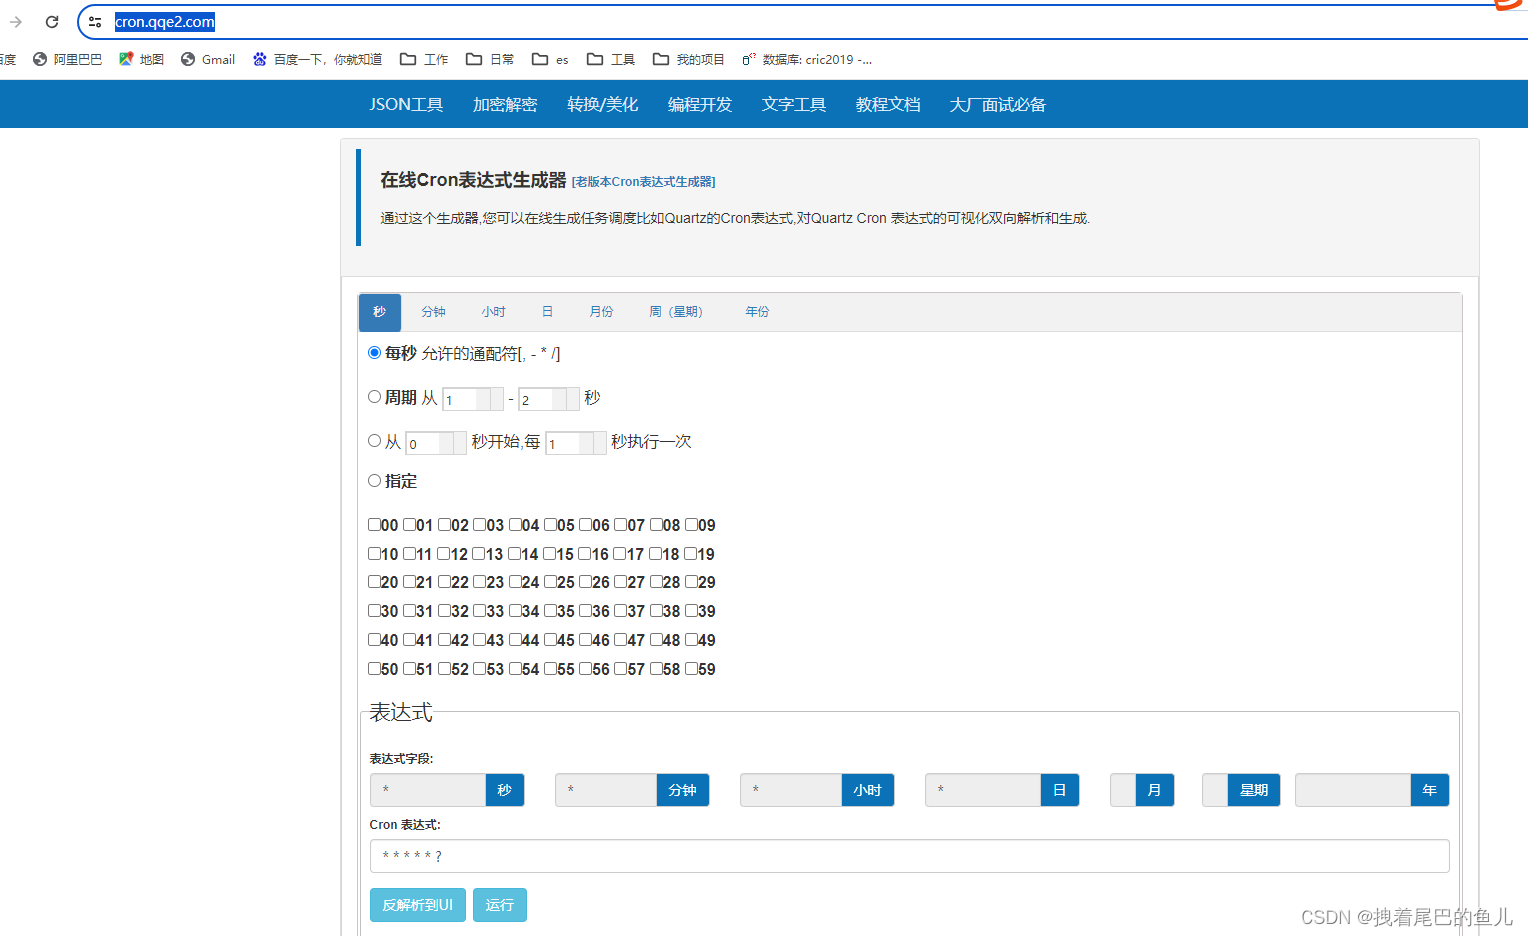
Task: Check the 05 seconds checkbox
Action: 550,525
